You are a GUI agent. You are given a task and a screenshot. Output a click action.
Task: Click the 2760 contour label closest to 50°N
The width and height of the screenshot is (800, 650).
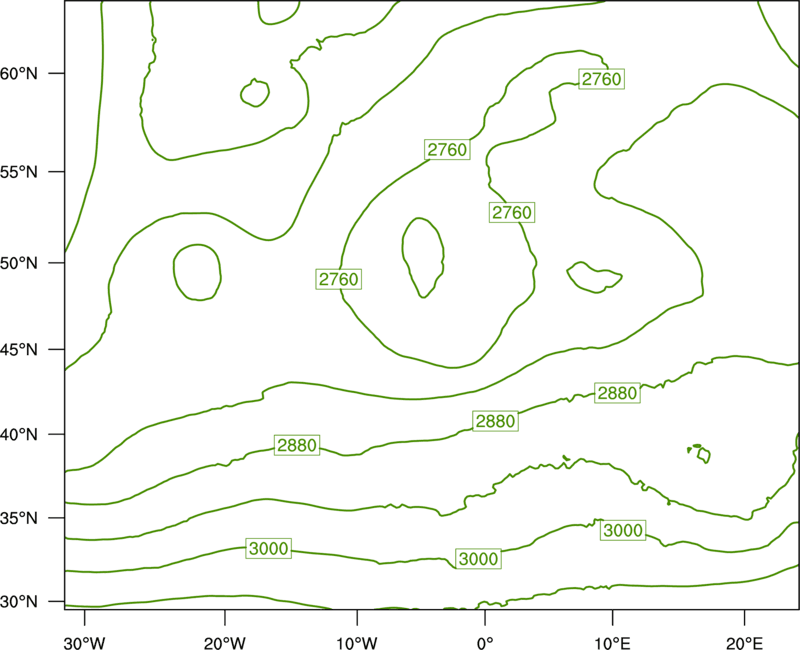coord(339,279)
